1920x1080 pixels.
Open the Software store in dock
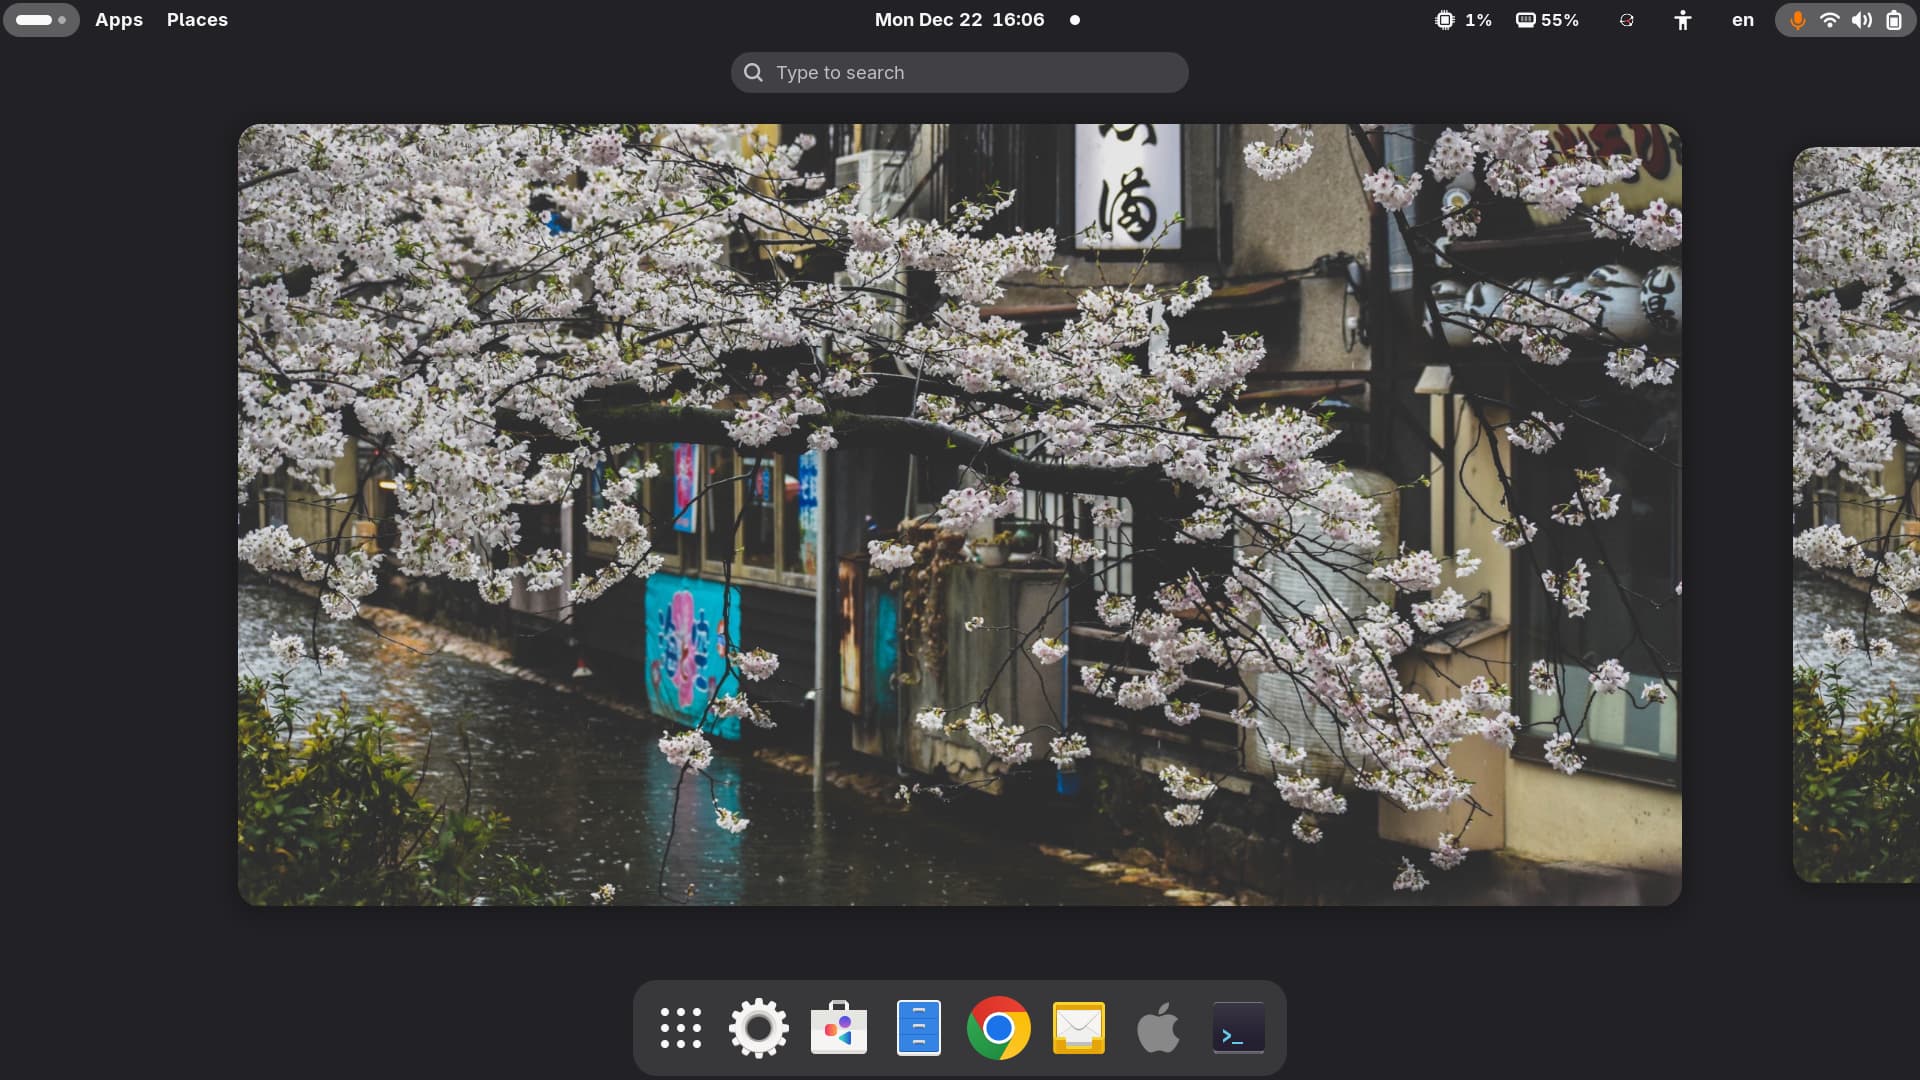pos(839,1028)
